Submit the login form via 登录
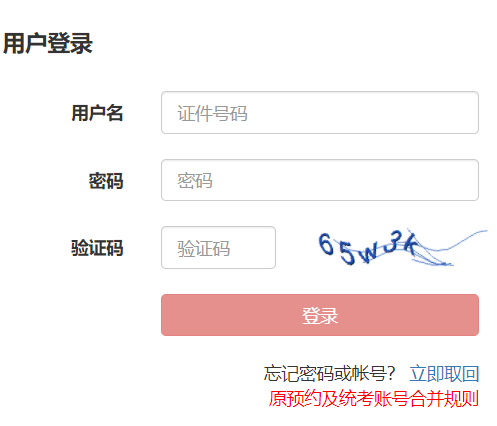 point(320,315)
